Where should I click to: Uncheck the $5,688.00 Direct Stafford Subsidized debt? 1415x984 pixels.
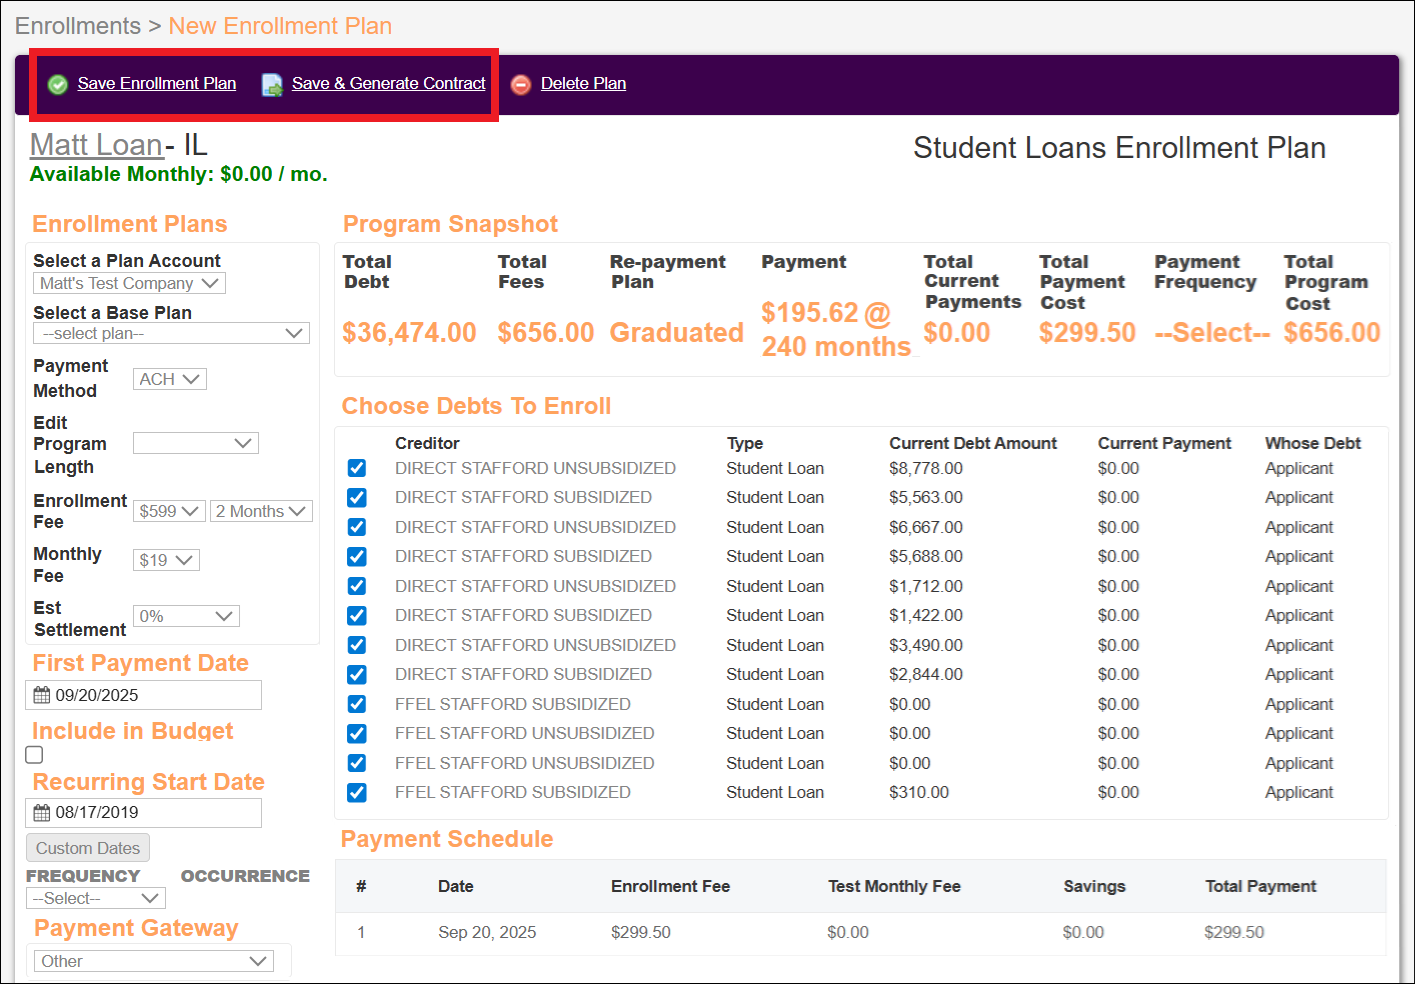point(357,557)
